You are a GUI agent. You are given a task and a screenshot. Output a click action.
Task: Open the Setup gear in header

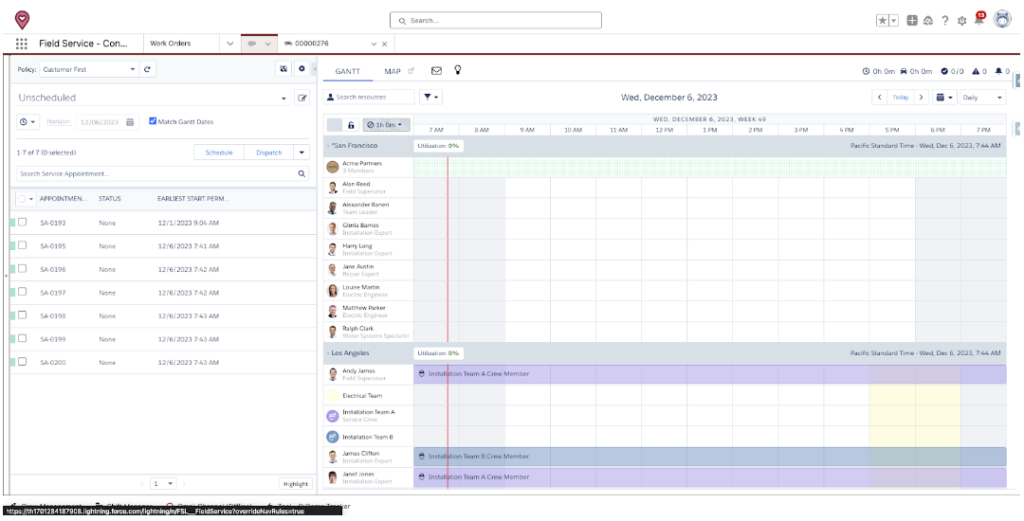[961, 21]
